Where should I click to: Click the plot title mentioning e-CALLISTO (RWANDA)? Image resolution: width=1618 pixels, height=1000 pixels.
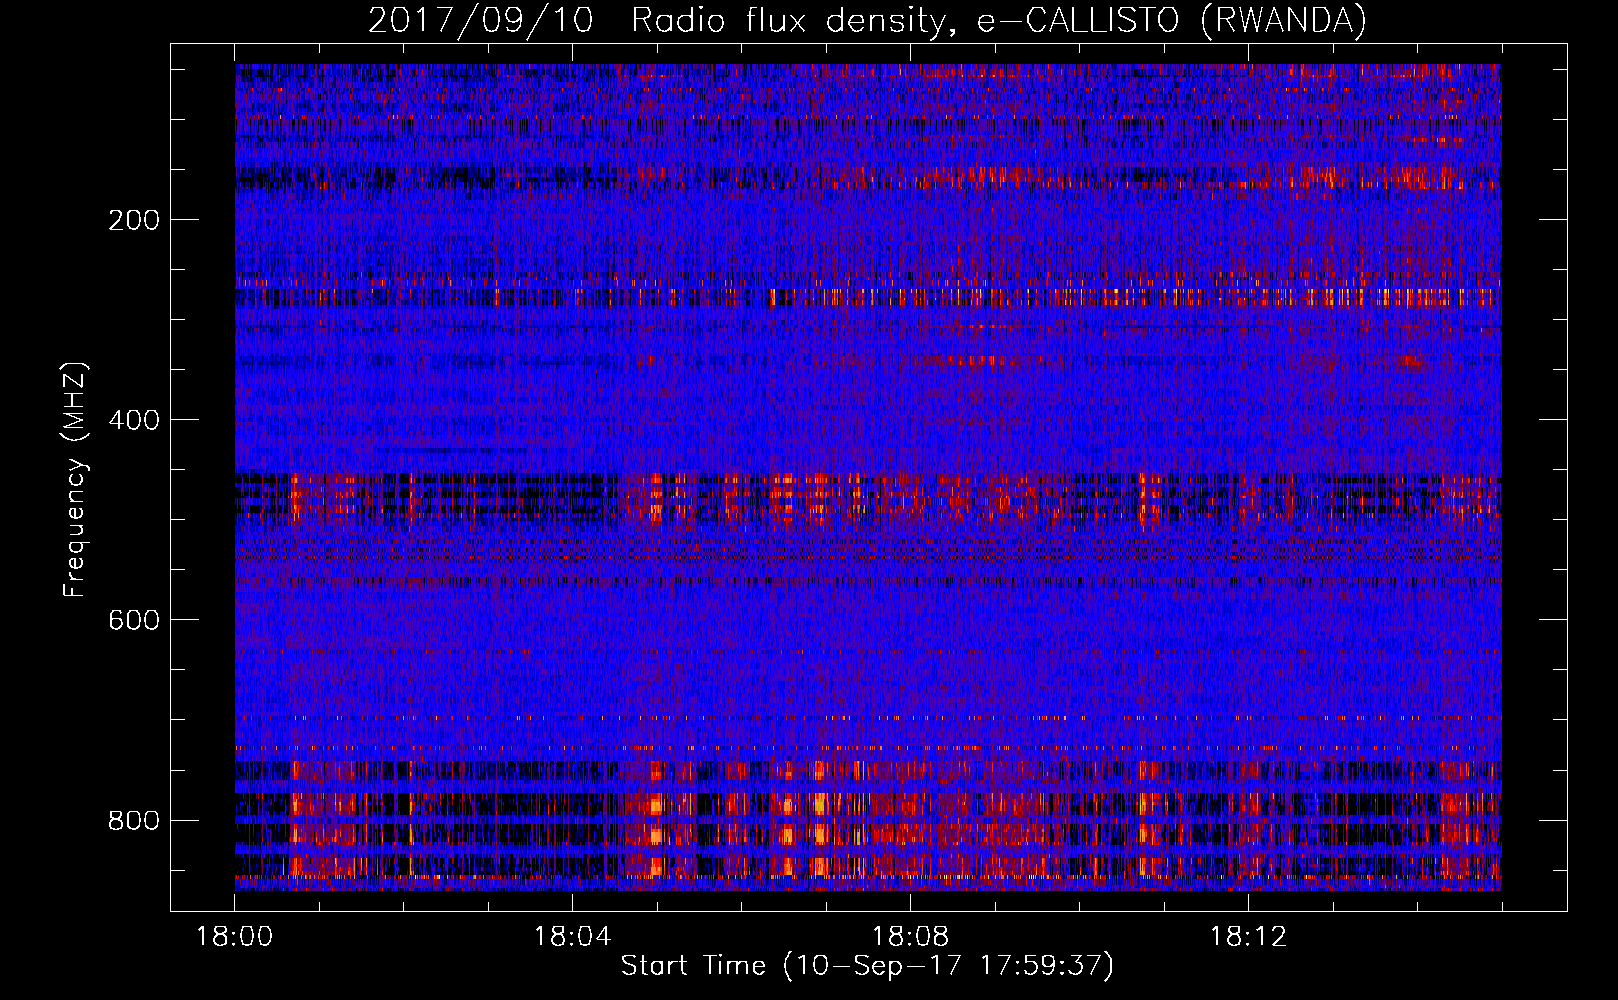point(868,20)
